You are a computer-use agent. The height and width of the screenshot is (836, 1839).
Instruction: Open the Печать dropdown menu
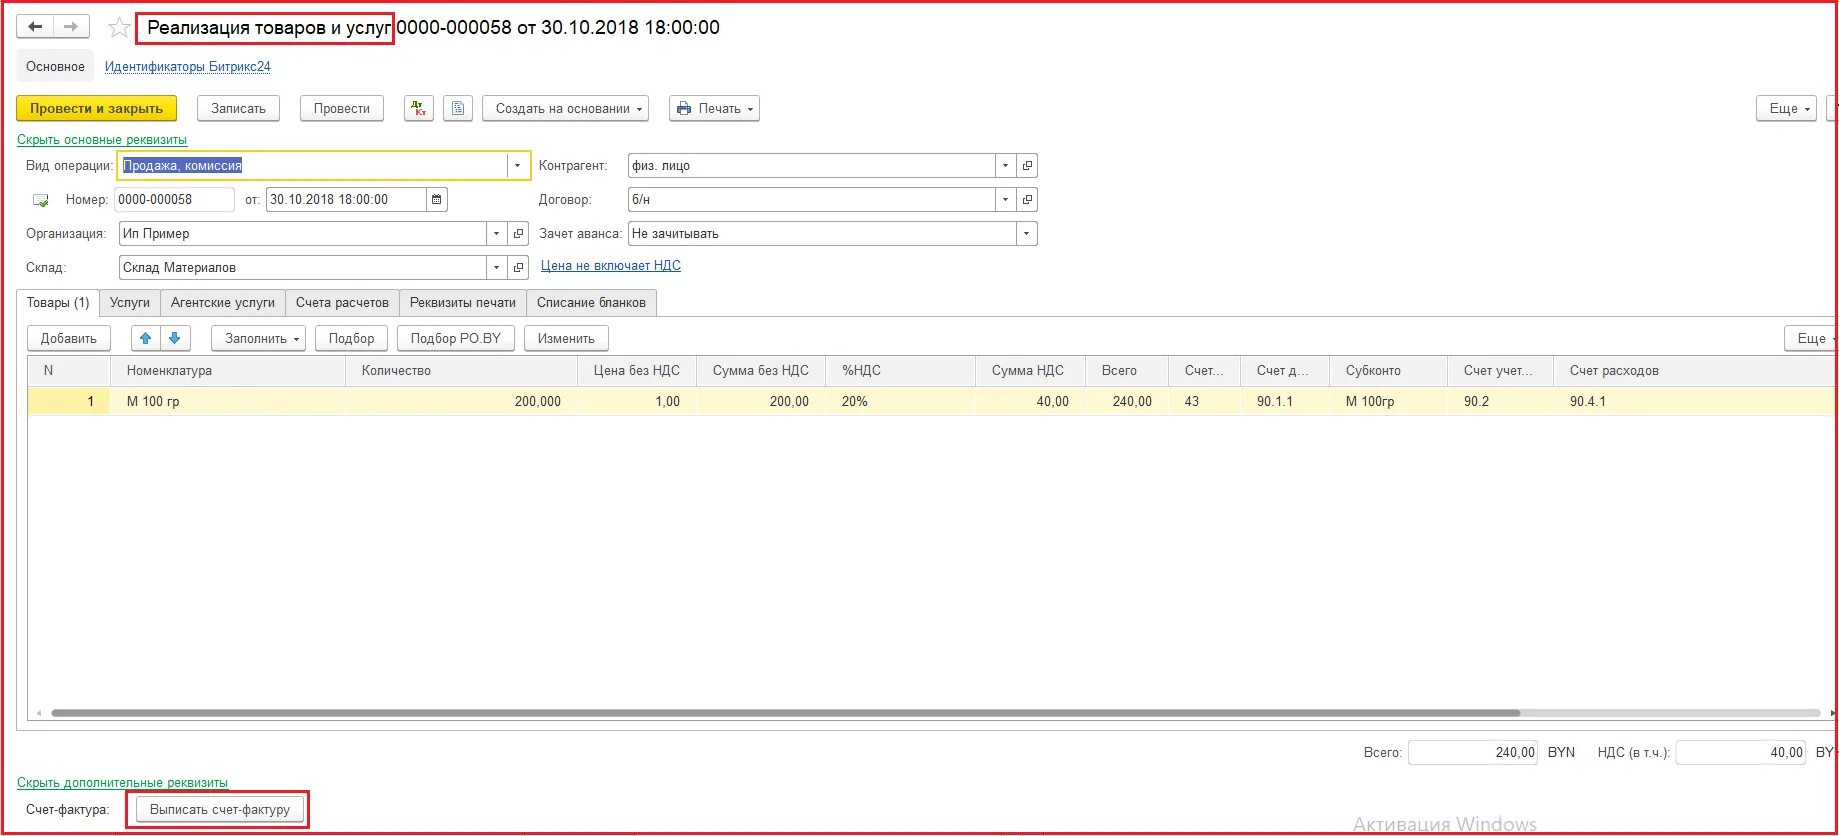click(714, 108)
